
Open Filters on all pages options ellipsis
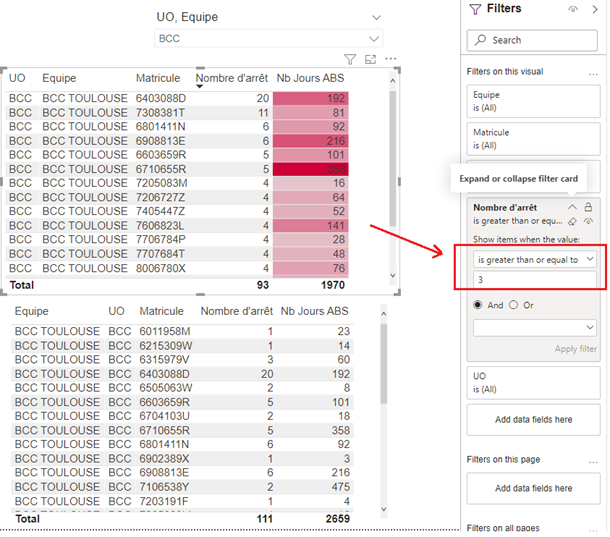(593, 530)
